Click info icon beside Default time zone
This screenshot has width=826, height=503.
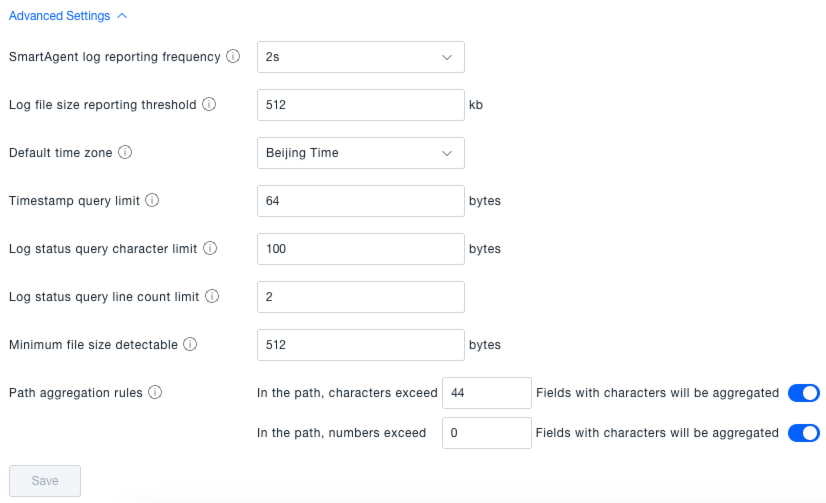point(125,153)
